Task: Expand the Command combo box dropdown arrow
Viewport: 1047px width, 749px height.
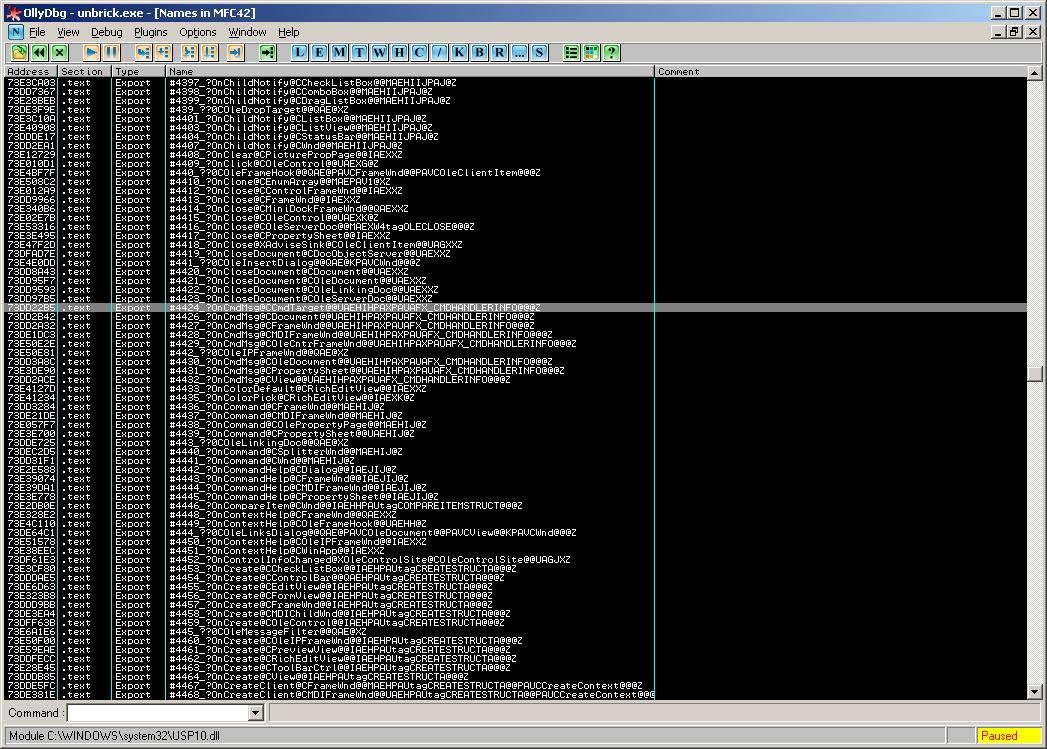Action: [x=255, y=713]
